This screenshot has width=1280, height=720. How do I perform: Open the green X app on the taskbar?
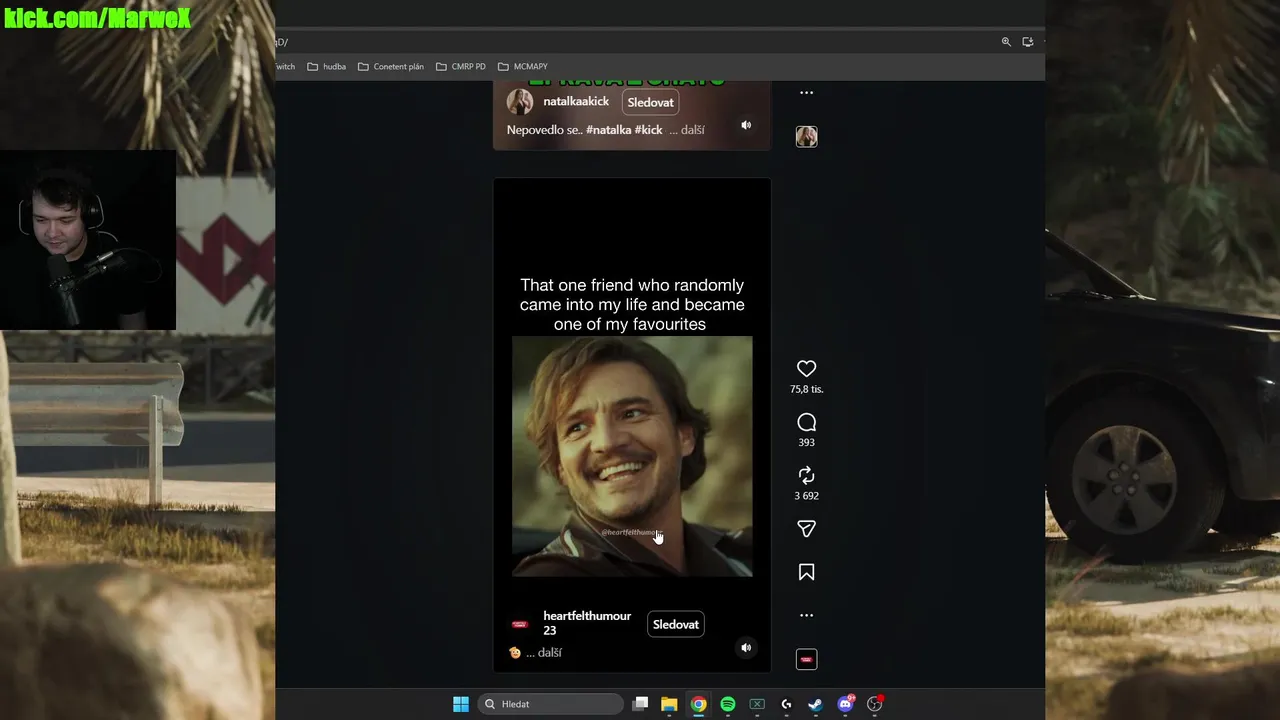[757, 704]
